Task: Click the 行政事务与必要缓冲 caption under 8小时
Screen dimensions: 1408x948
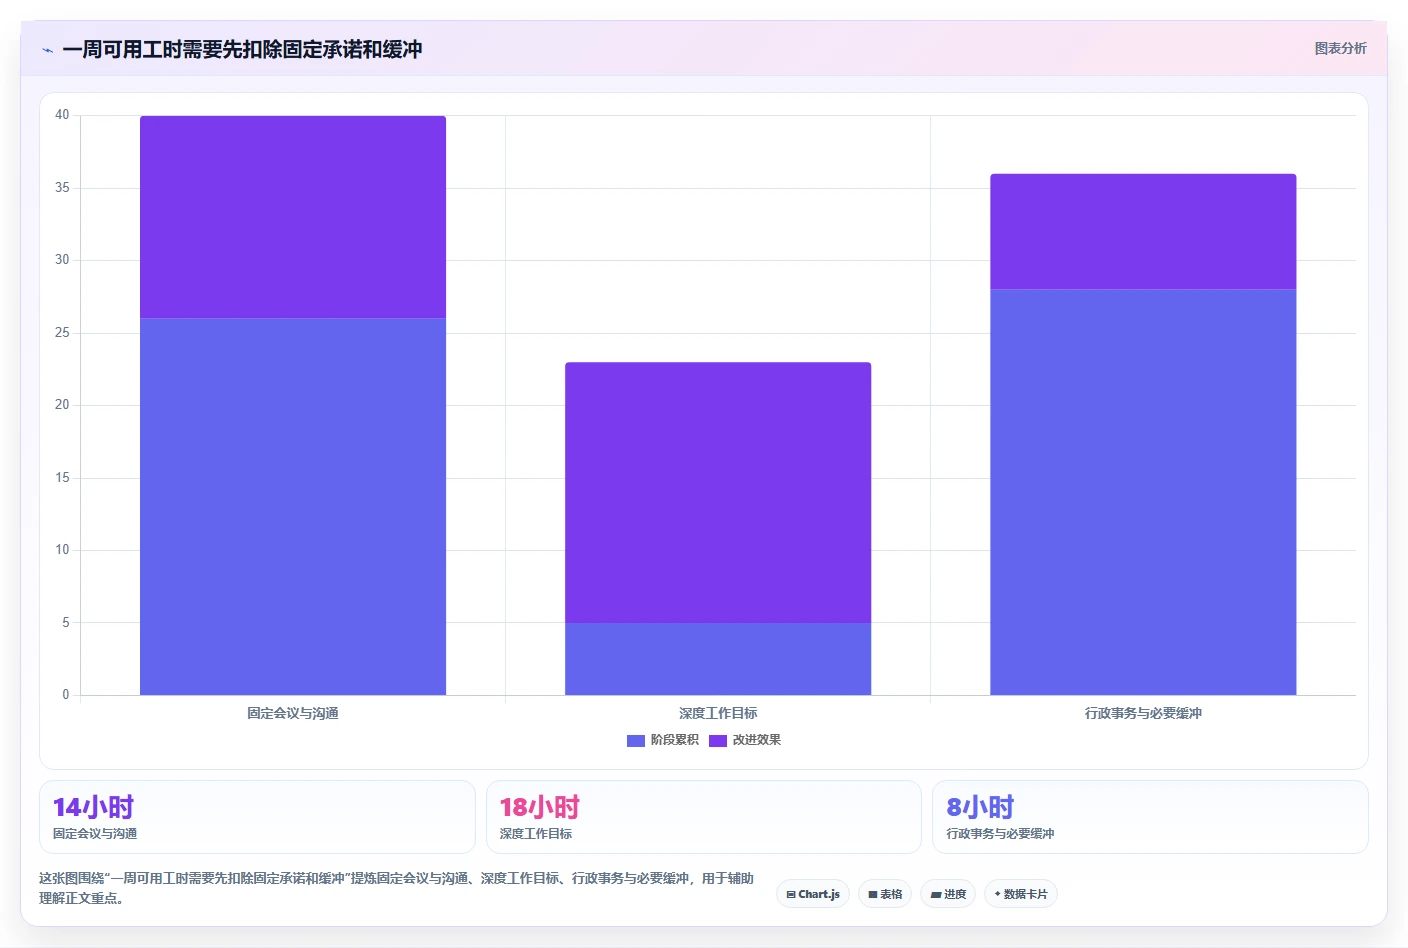Action: pyautogui.click(x=1000, y=833)
